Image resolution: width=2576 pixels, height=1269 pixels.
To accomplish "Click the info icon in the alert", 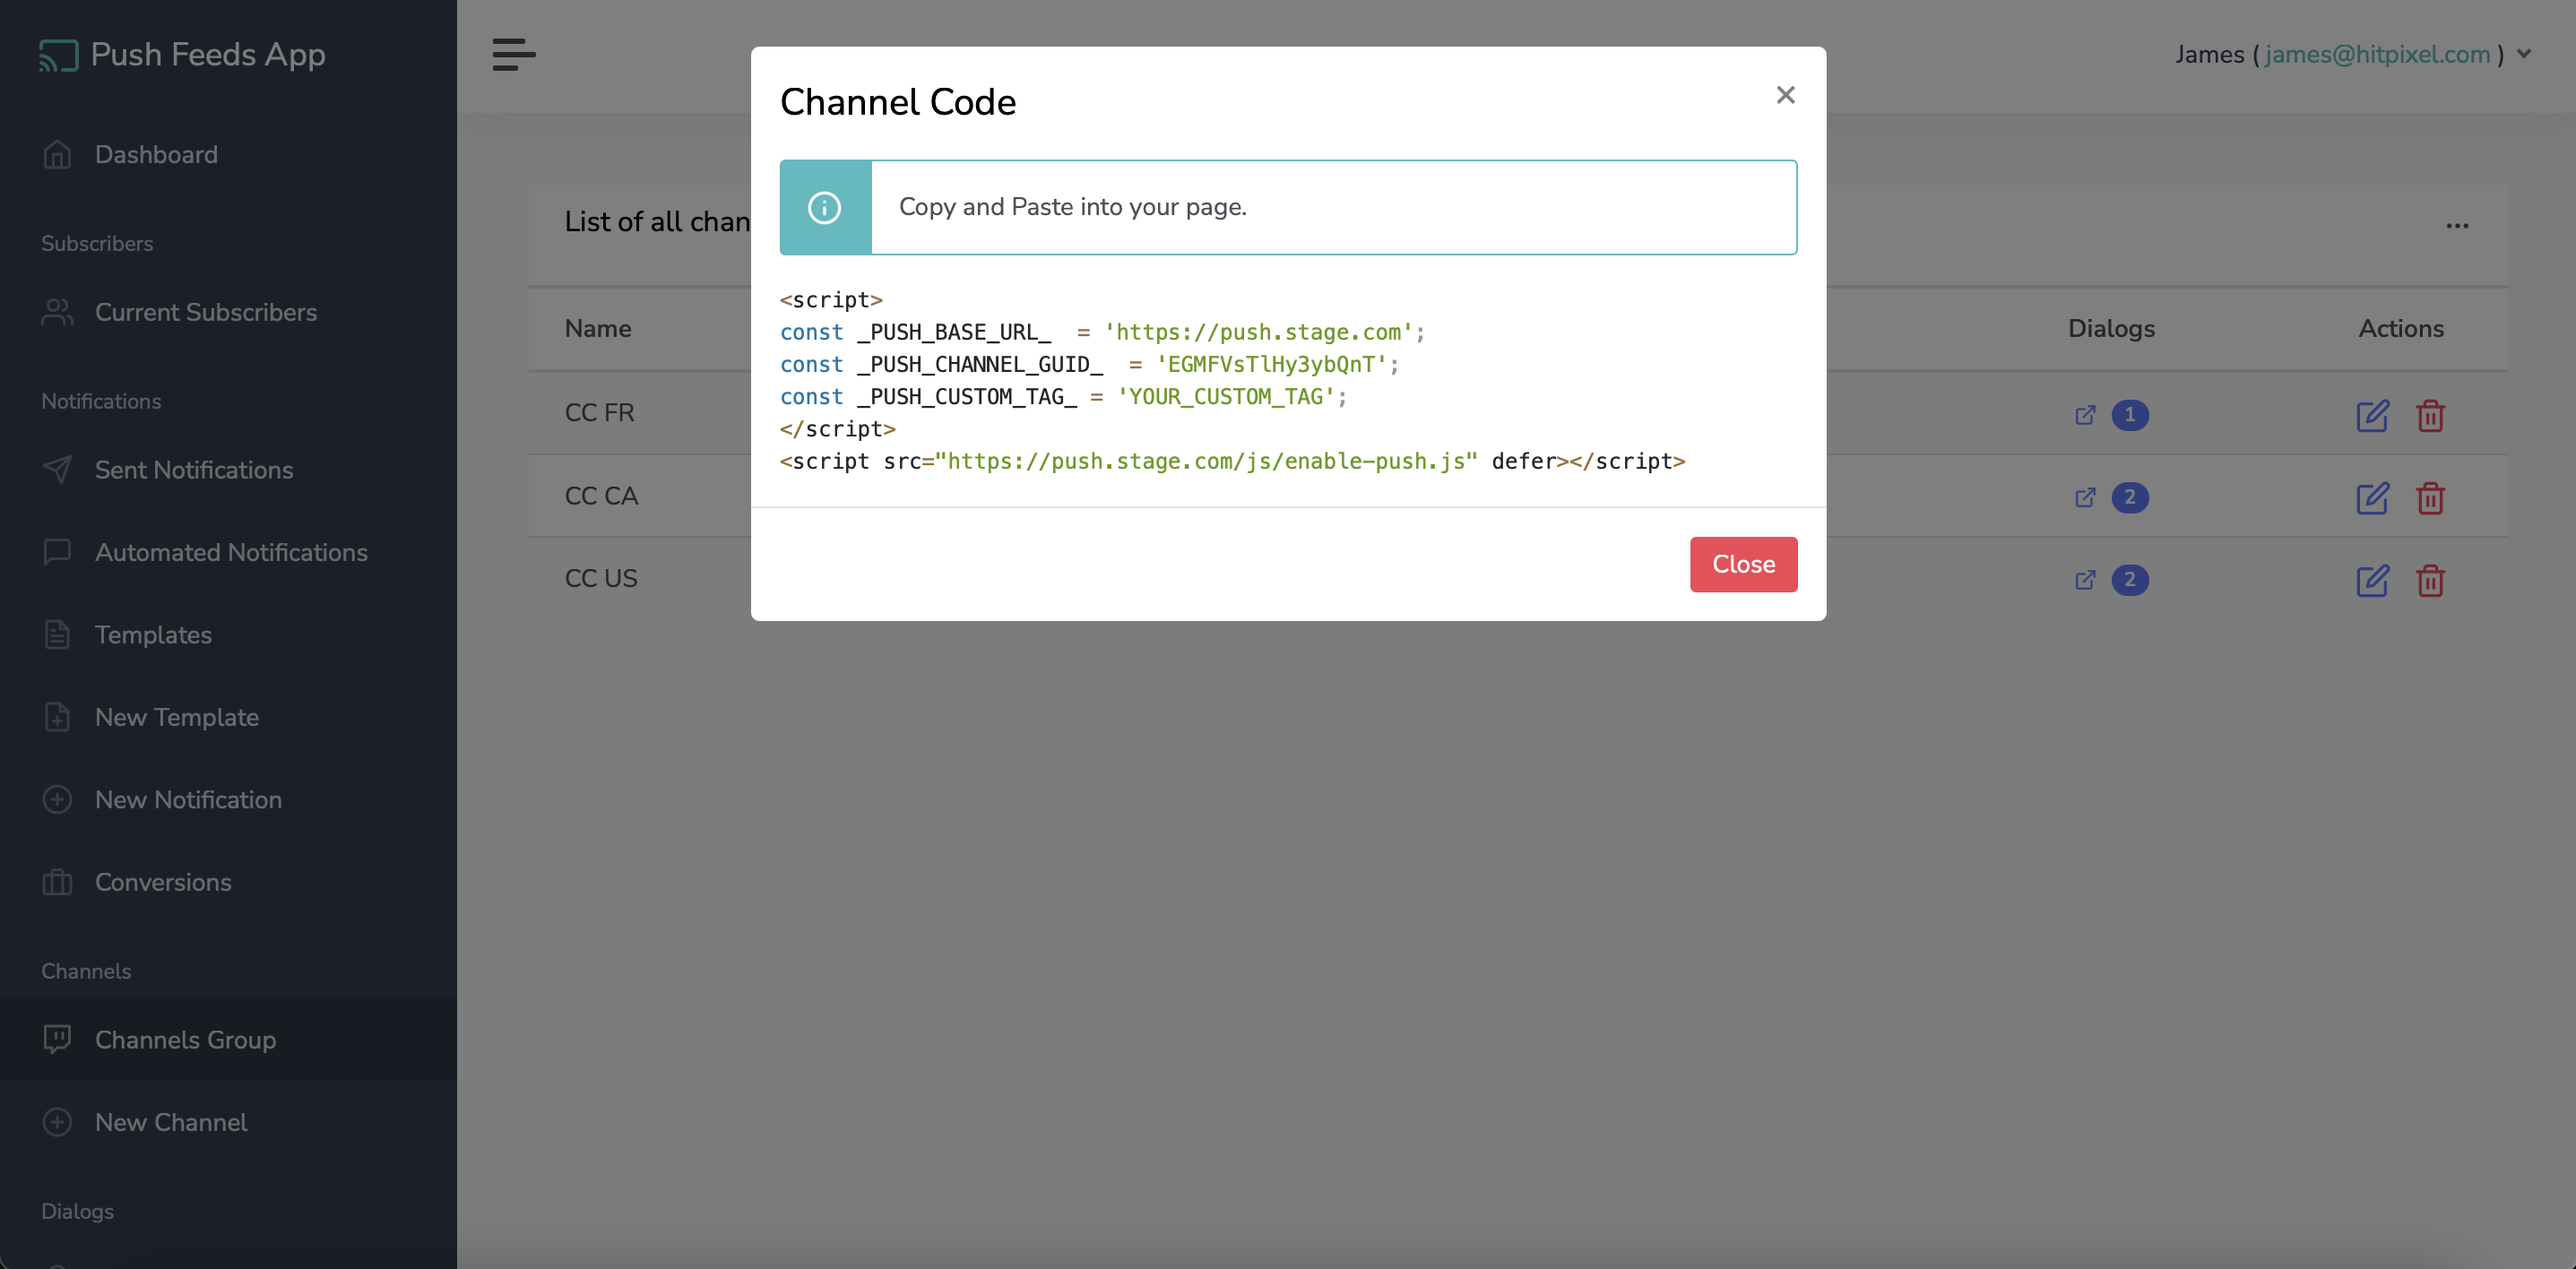I will pos(824,207).
